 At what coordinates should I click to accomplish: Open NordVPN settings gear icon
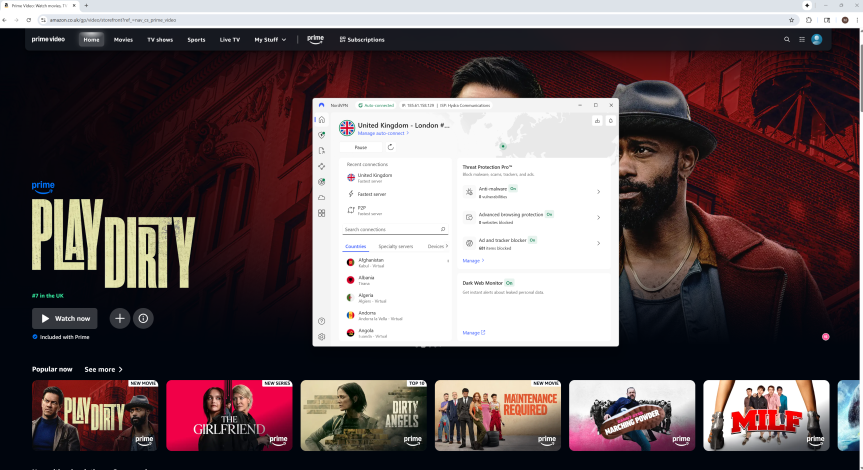point(322,336)
